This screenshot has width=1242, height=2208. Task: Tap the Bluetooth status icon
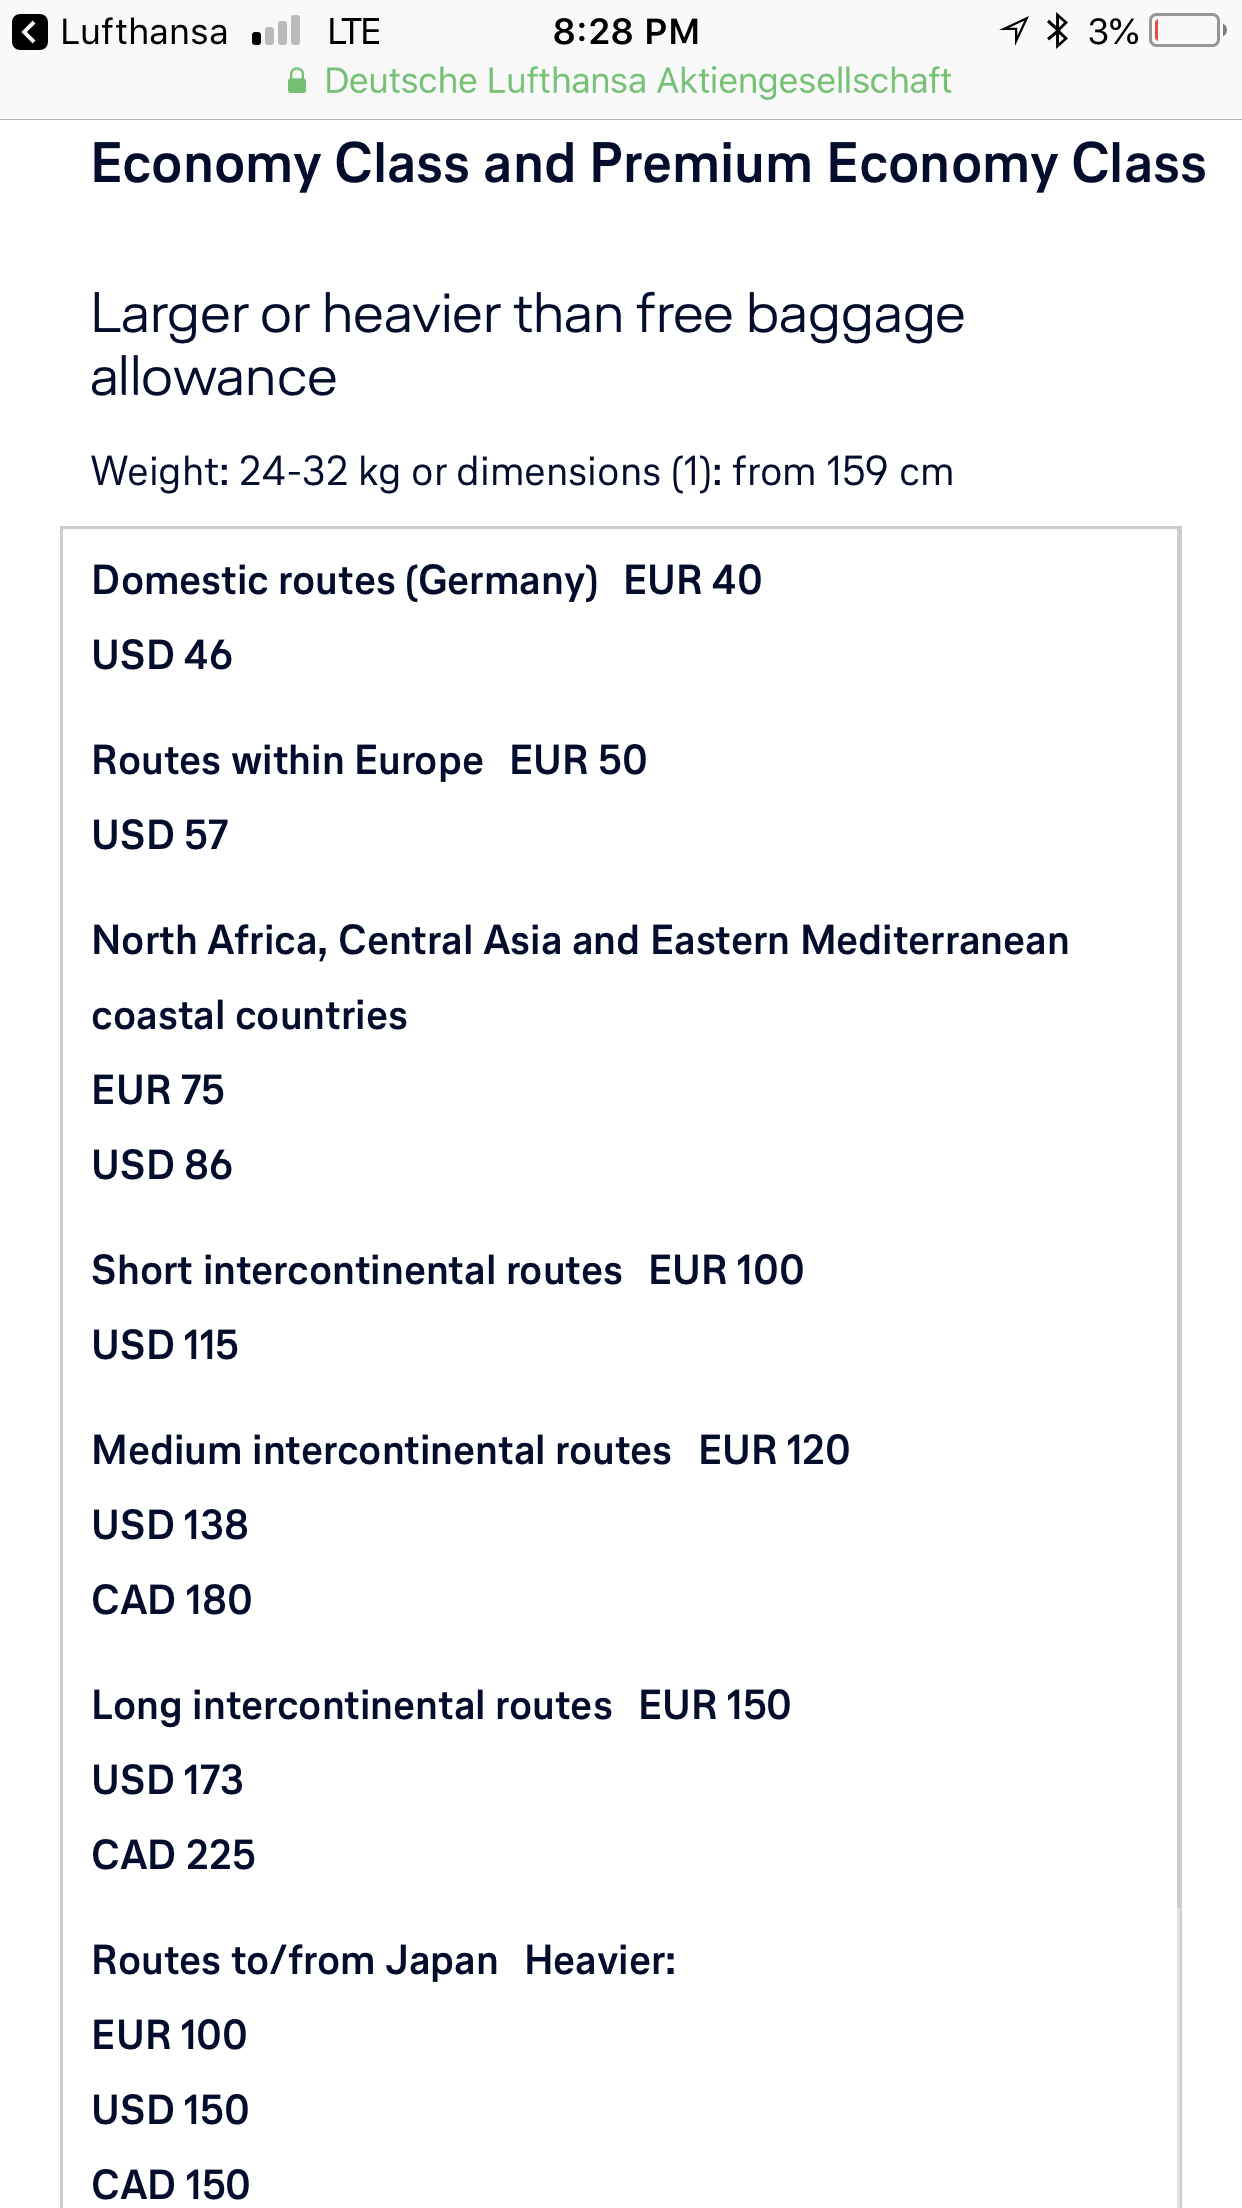[x=1057, y=31]
